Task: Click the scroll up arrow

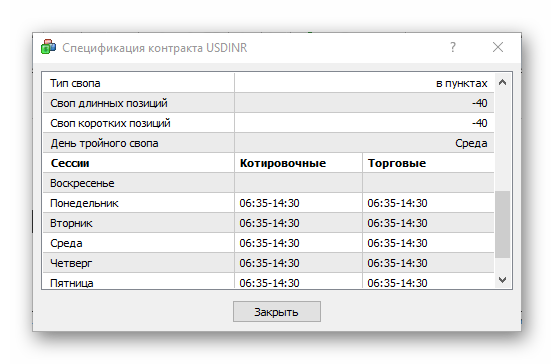Action: (x=502, y=83)
